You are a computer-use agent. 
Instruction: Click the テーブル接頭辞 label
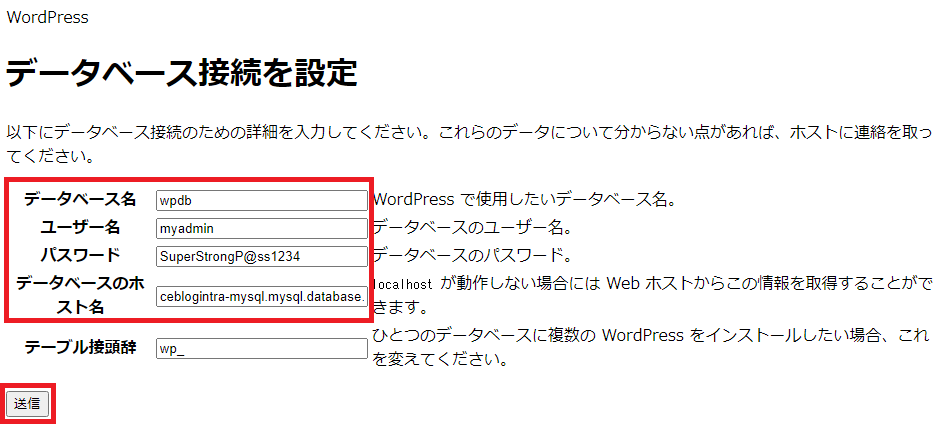80,348
